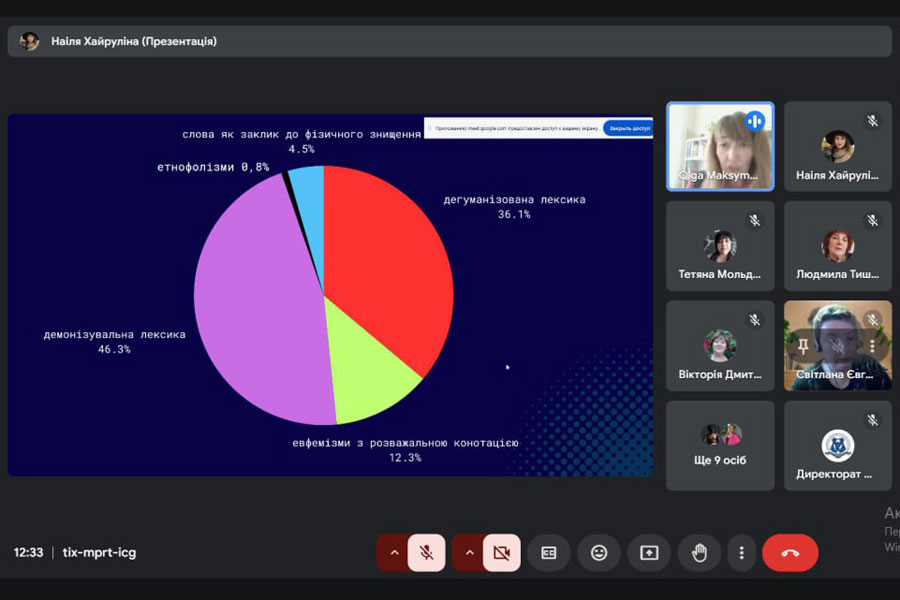Toggle closed captions
This screenshot has height=600, width=900.
click(549, 552)
